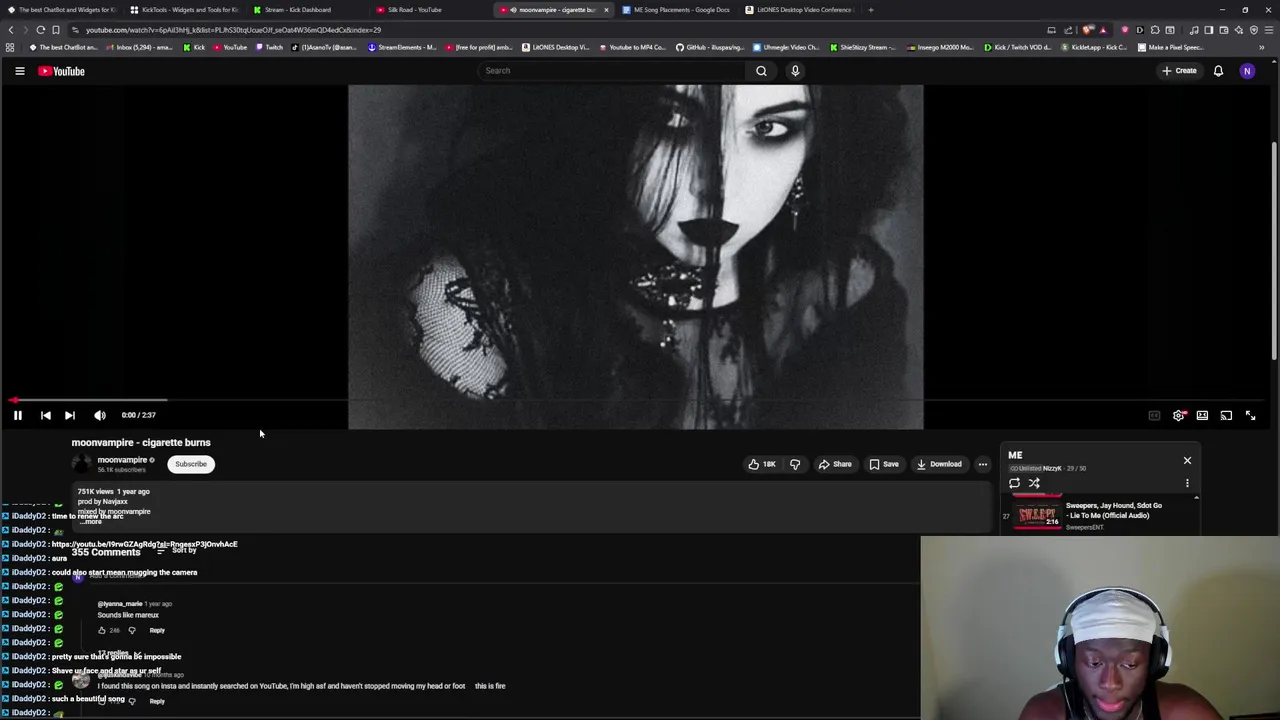This screenshot has height=720, width=1280.
Task: Like @lyanna_marie's comment
Action: [102, 630]
